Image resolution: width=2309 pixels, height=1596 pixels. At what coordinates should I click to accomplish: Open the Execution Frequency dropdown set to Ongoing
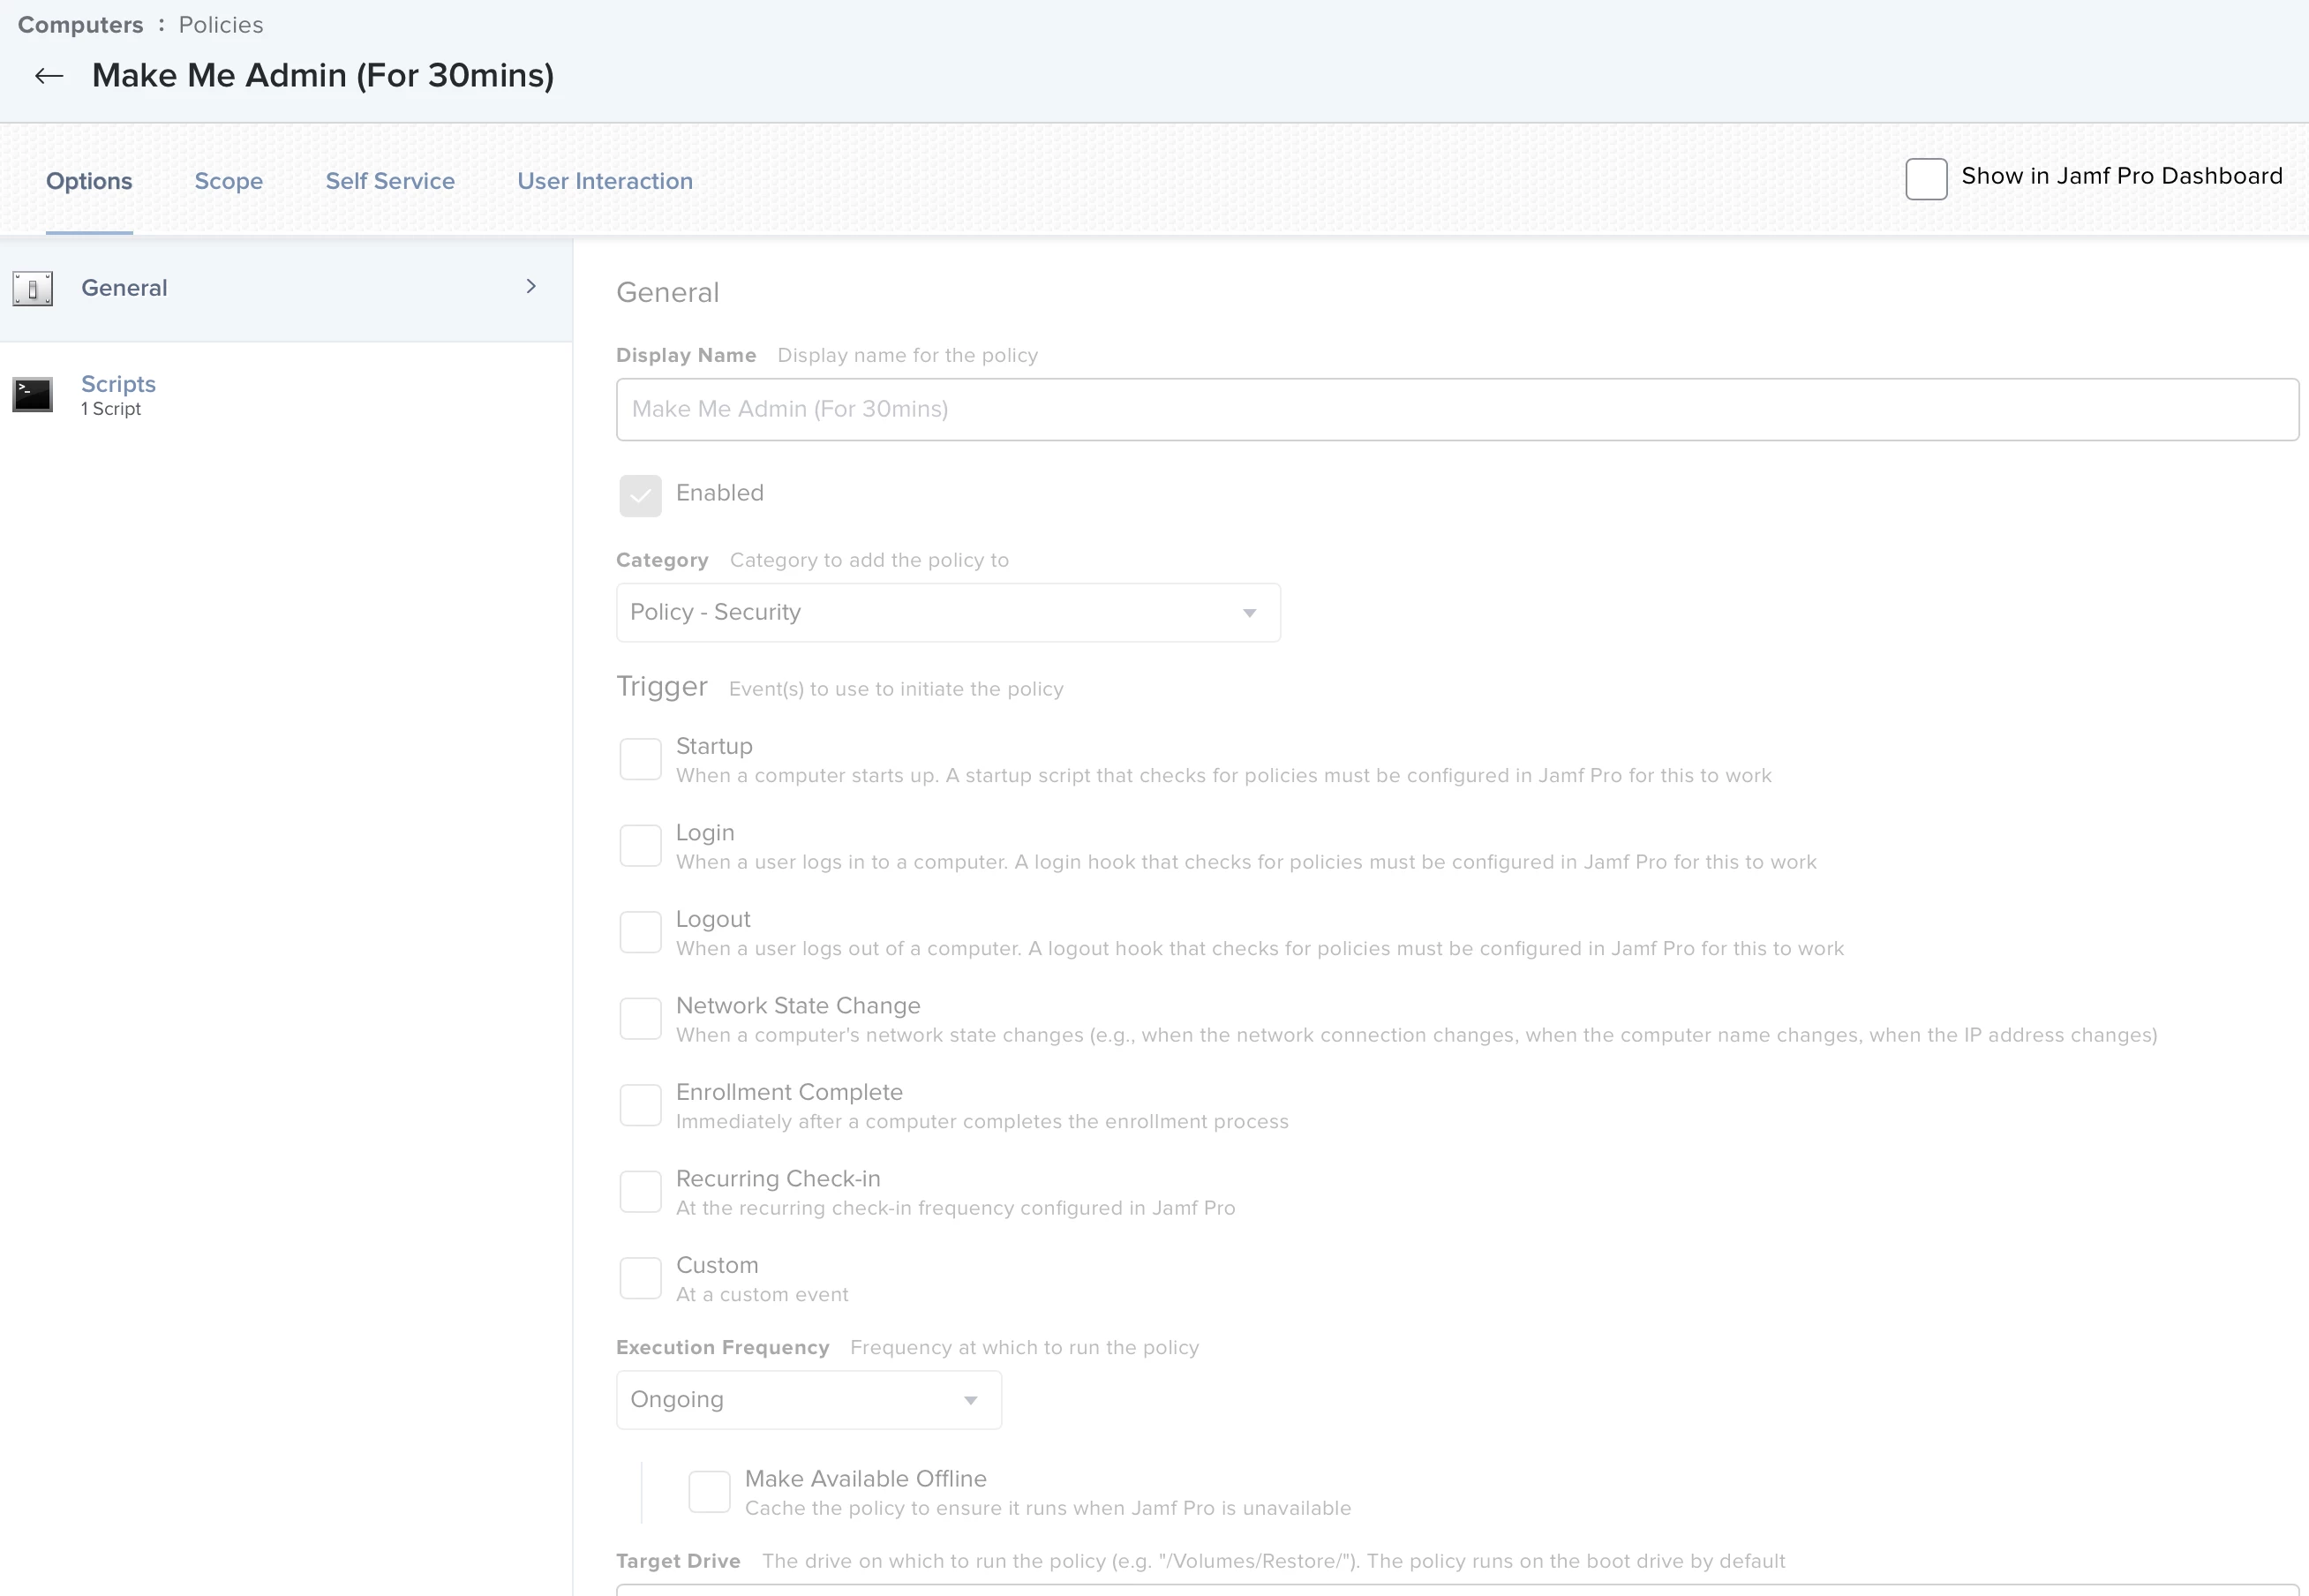click(x=808, y=1400)
